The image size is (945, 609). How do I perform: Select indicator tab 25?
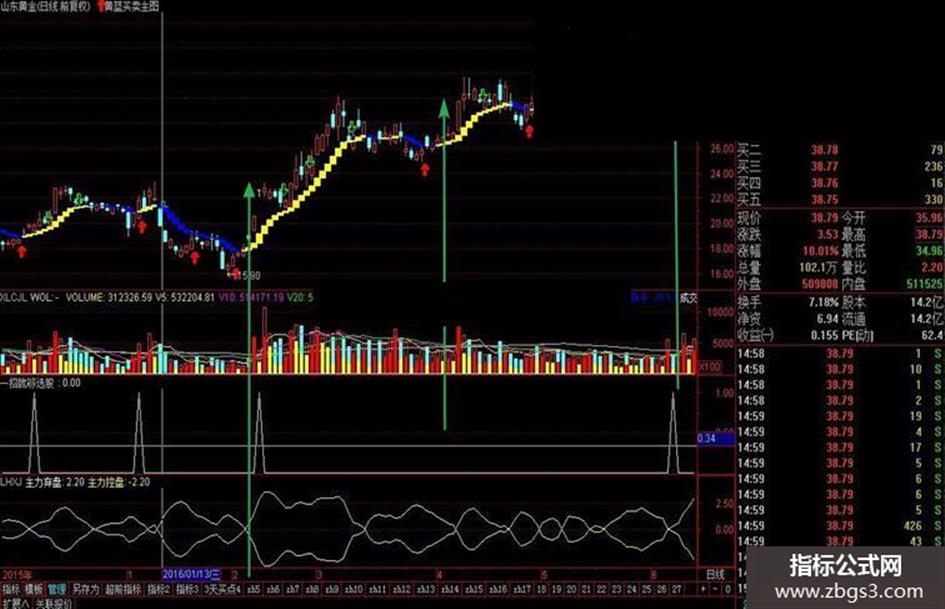click(647, 589)
